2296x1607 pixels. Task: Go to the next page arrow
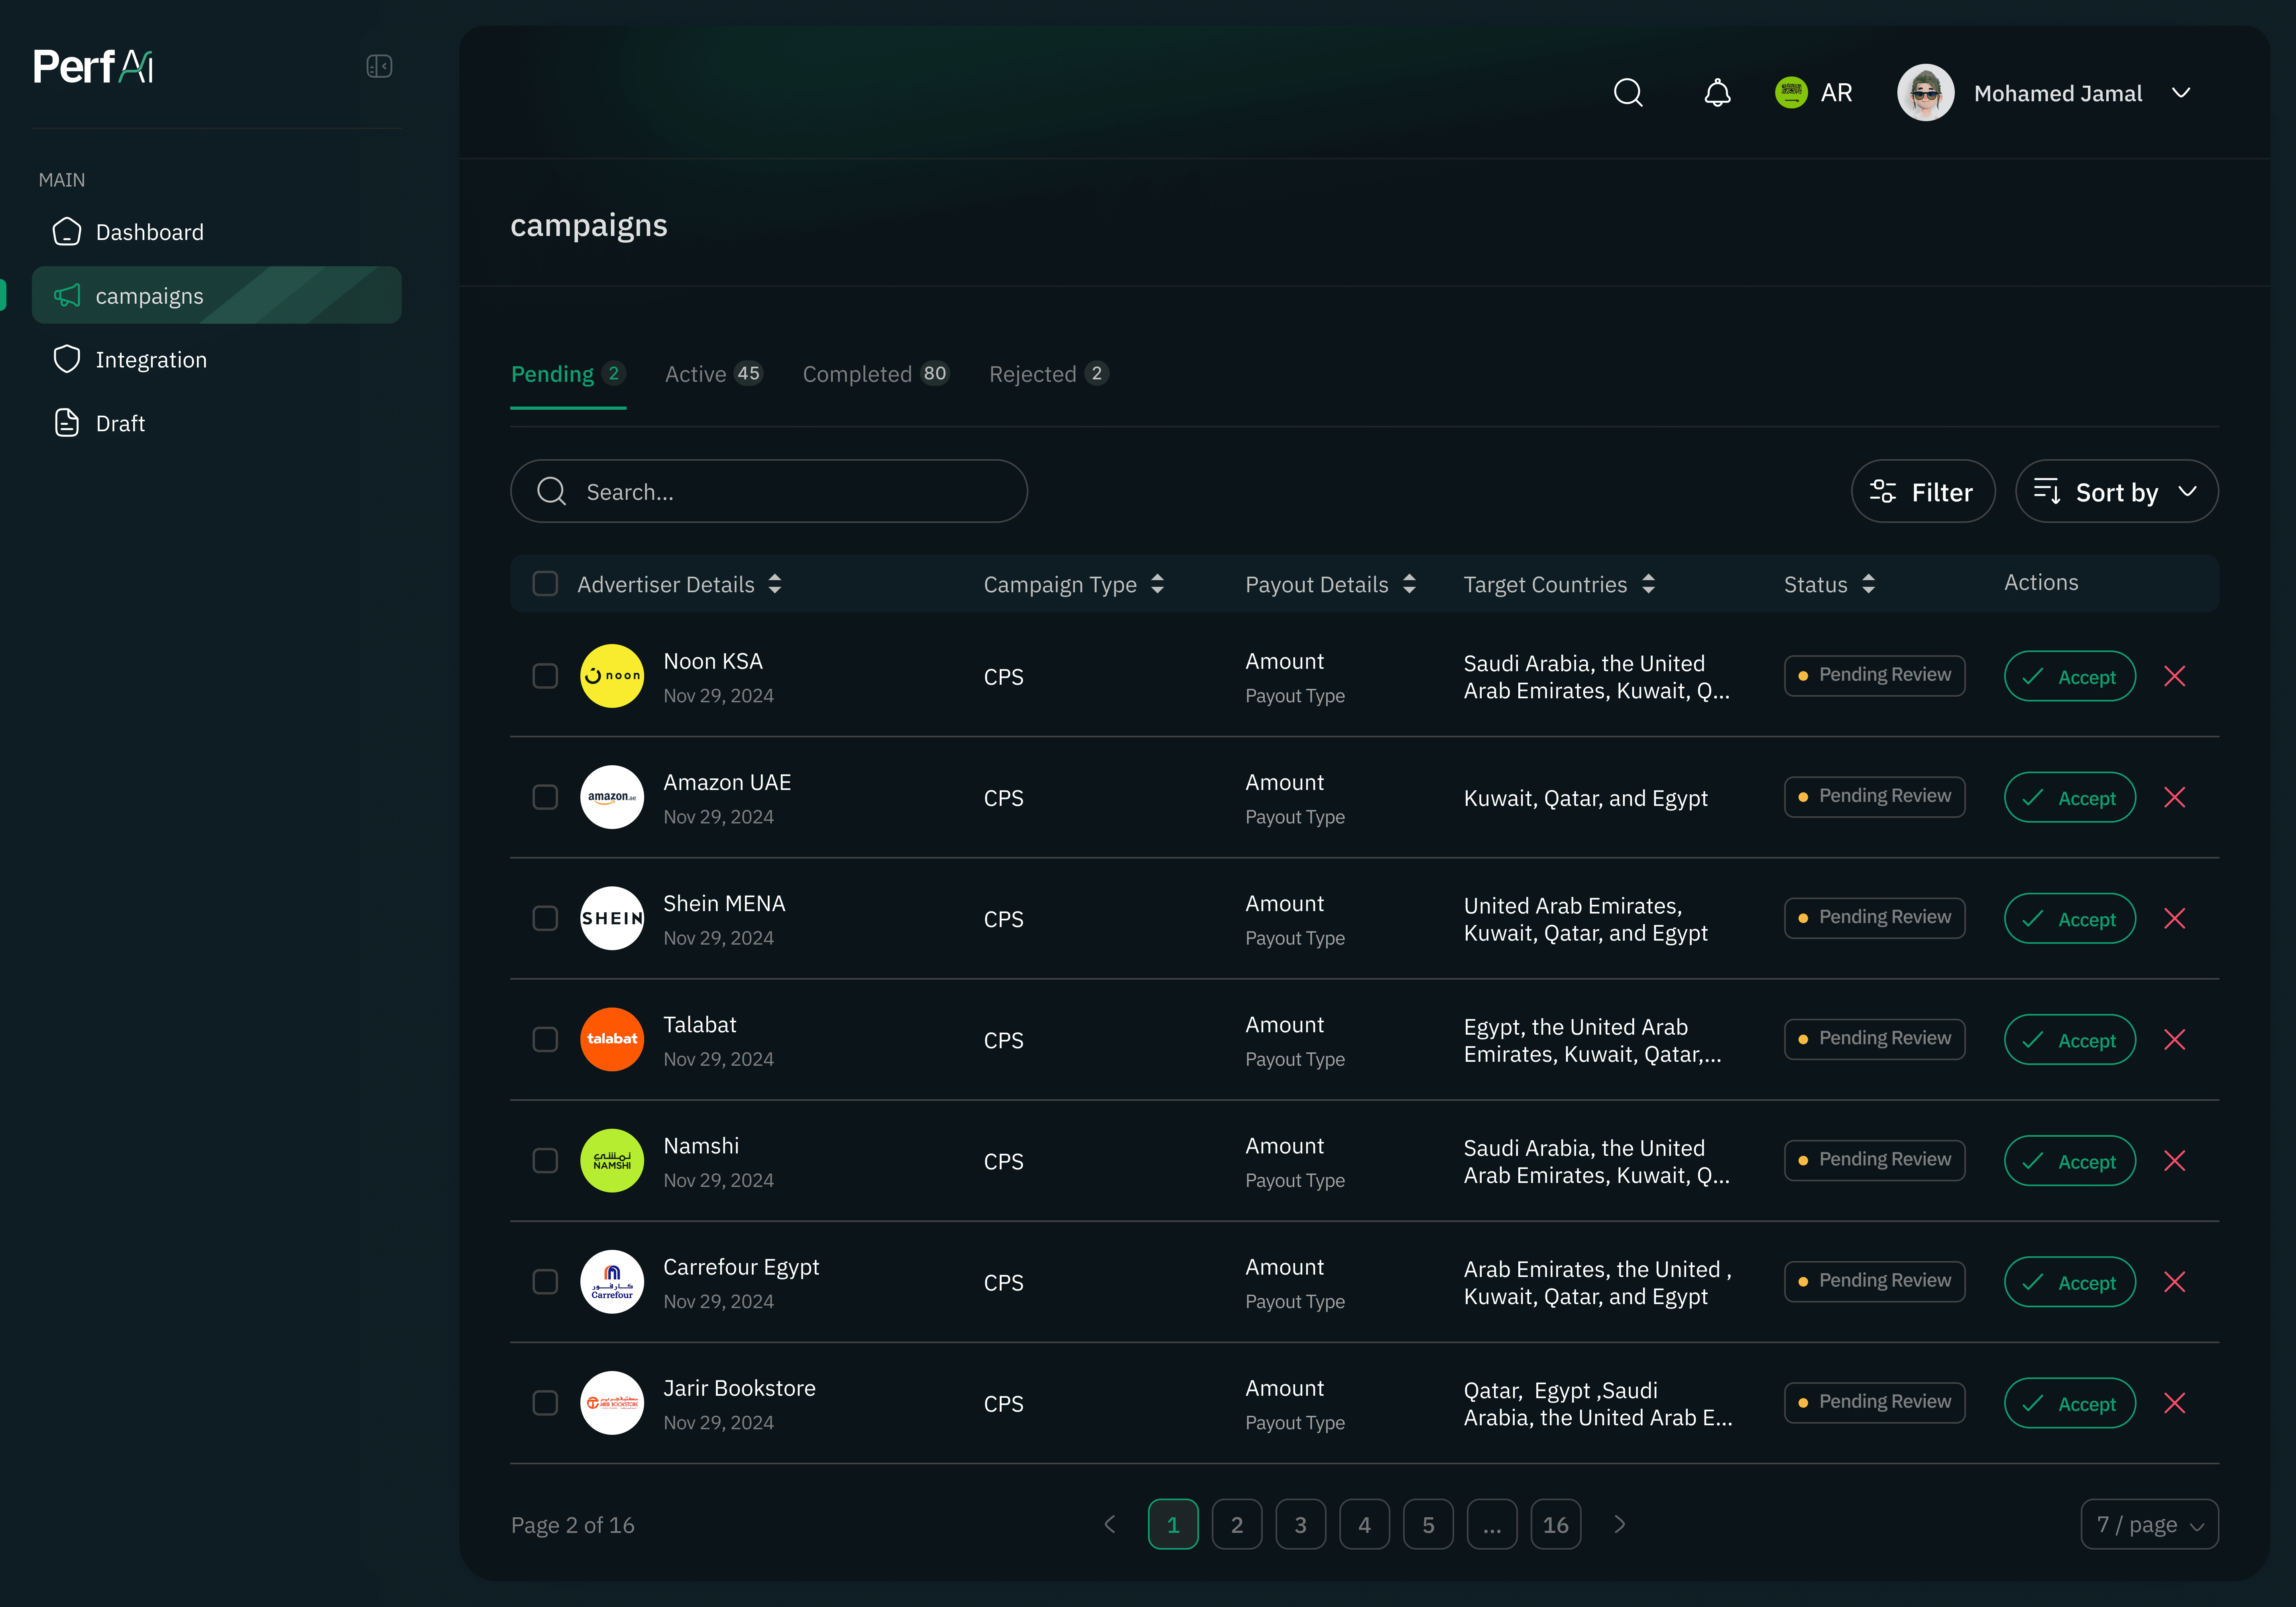(x=1620, y=1524)
